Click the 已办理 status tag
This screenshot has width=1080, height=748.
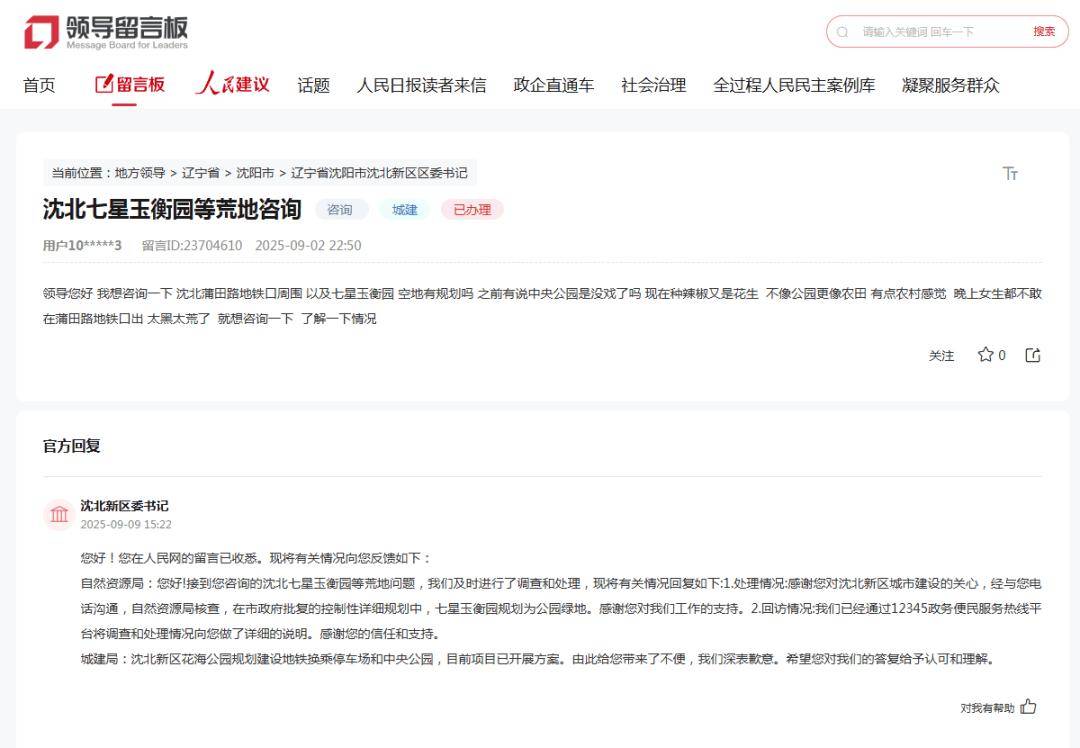coord(472,210)
